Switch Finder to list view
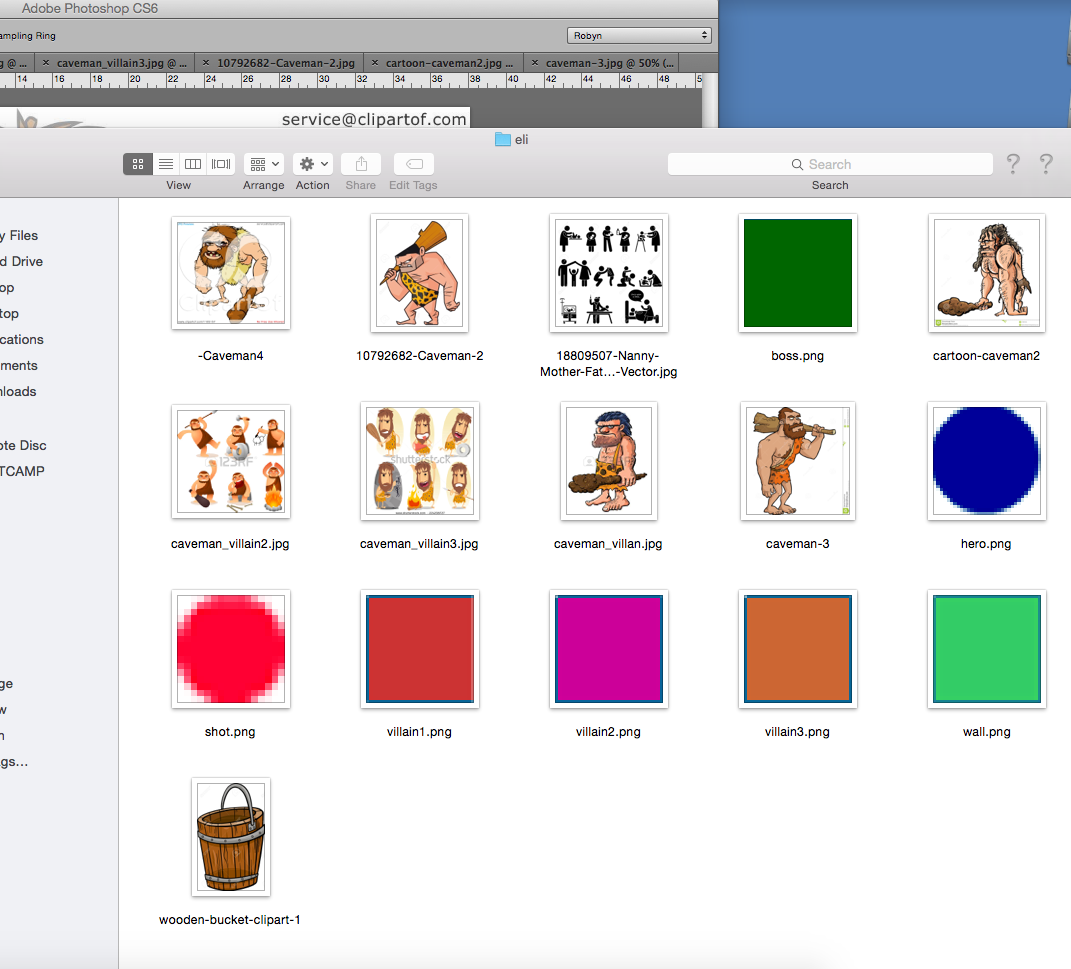Screen dimensions: 1071x969 click(x=166, y=164)
